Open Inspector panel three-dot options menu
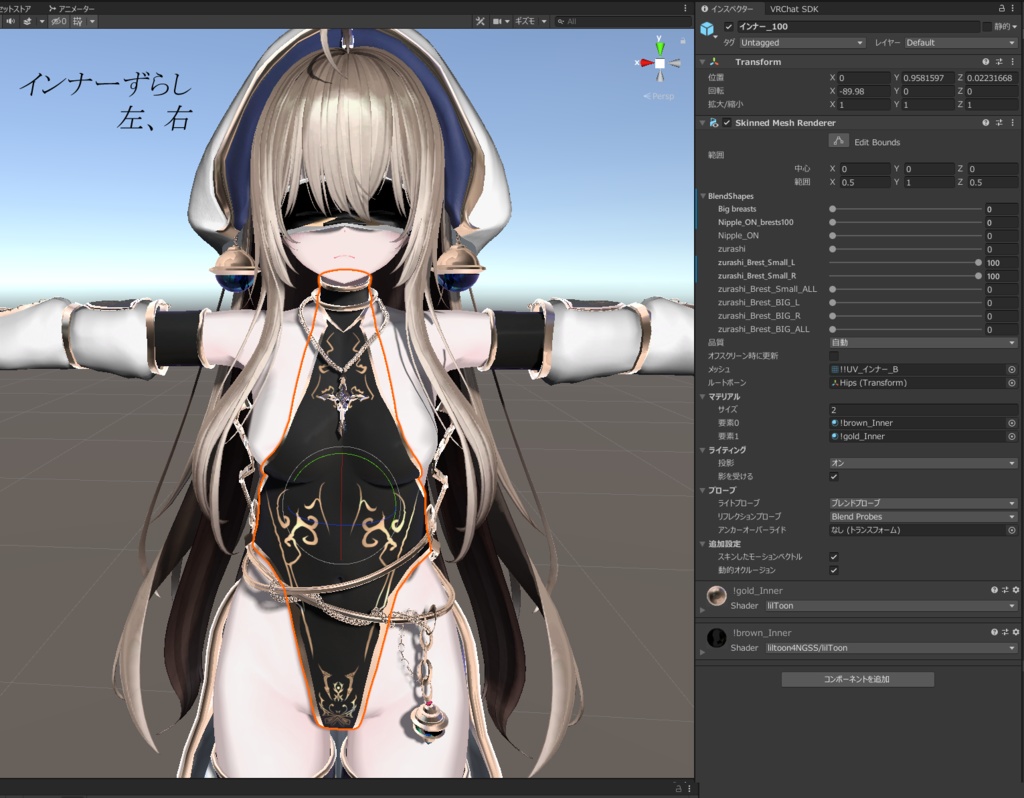1024x798 pixels. pos(1014,8)
